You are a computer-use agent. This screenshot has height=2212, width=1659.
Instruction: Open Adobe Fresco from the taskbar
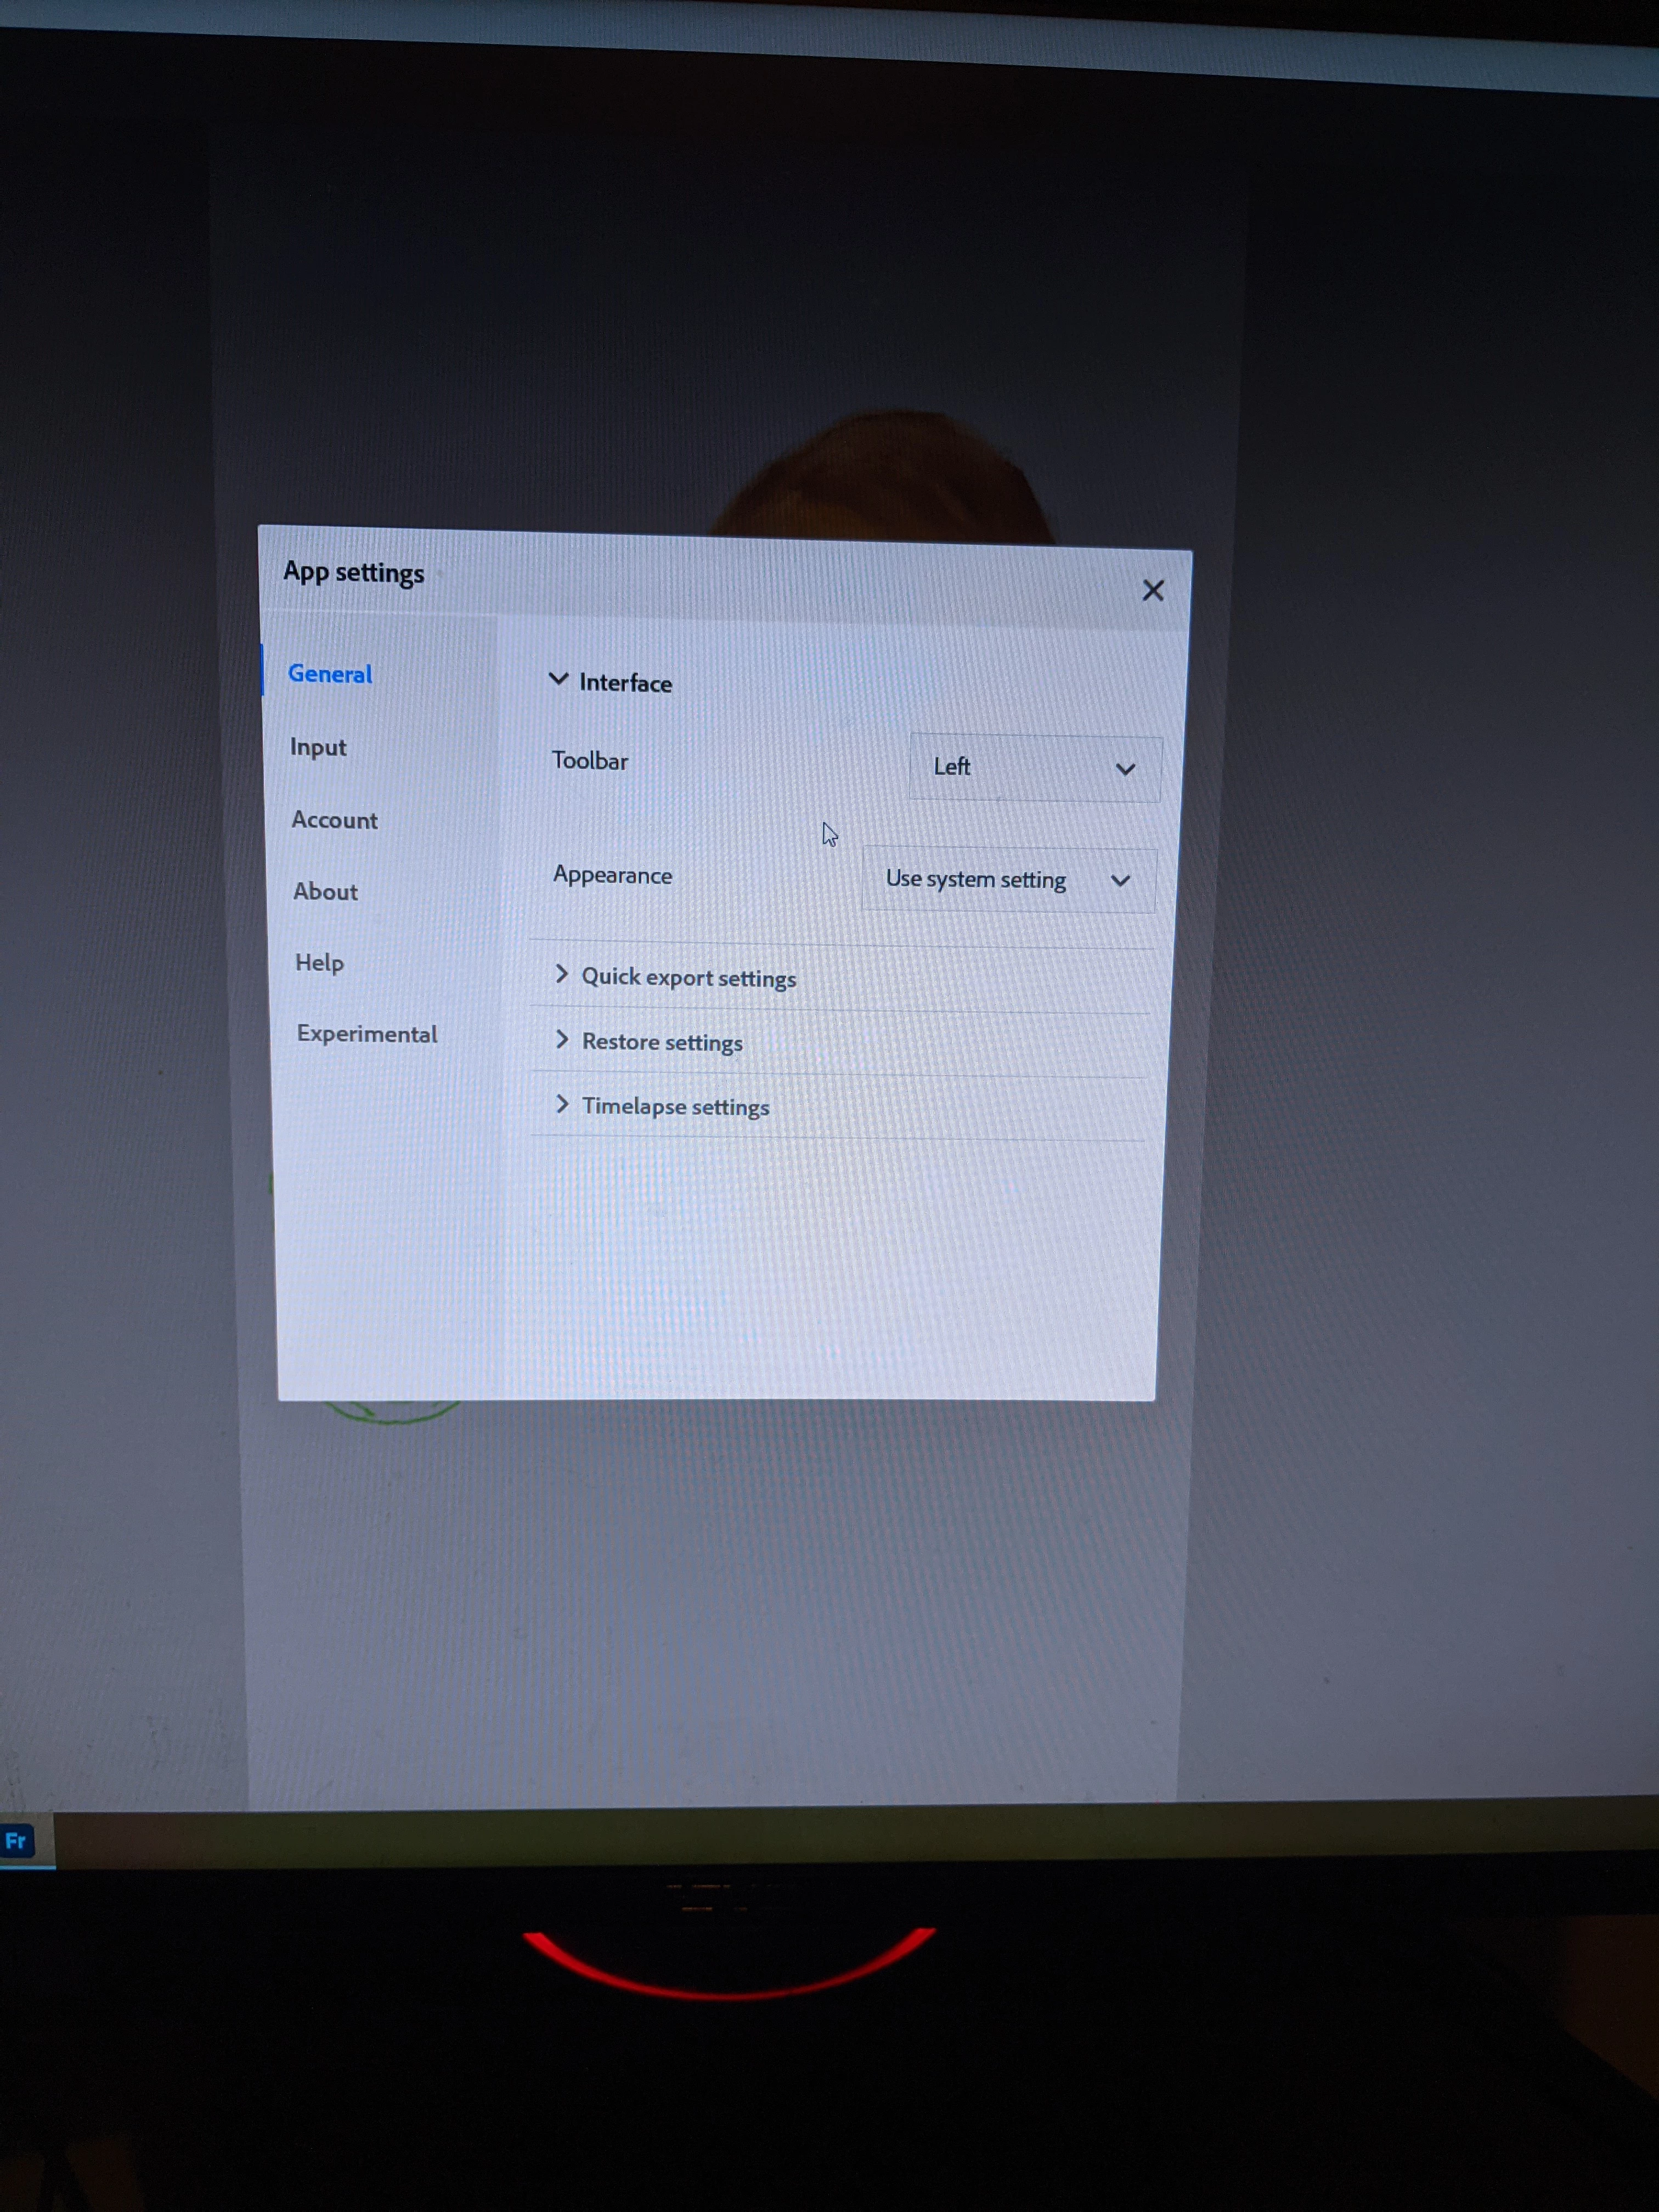coord(17,1840)
